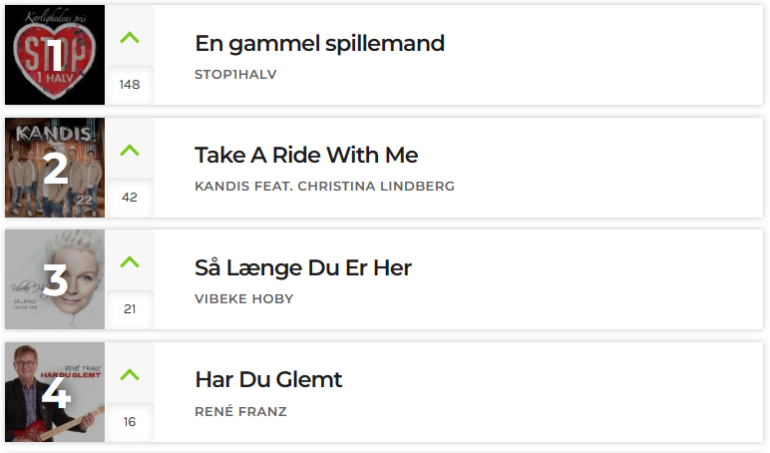Viewport: 770px width, 453px height.
Task: Select Vibeke Hoby album cover image
Action: click(x=55, y=280)
